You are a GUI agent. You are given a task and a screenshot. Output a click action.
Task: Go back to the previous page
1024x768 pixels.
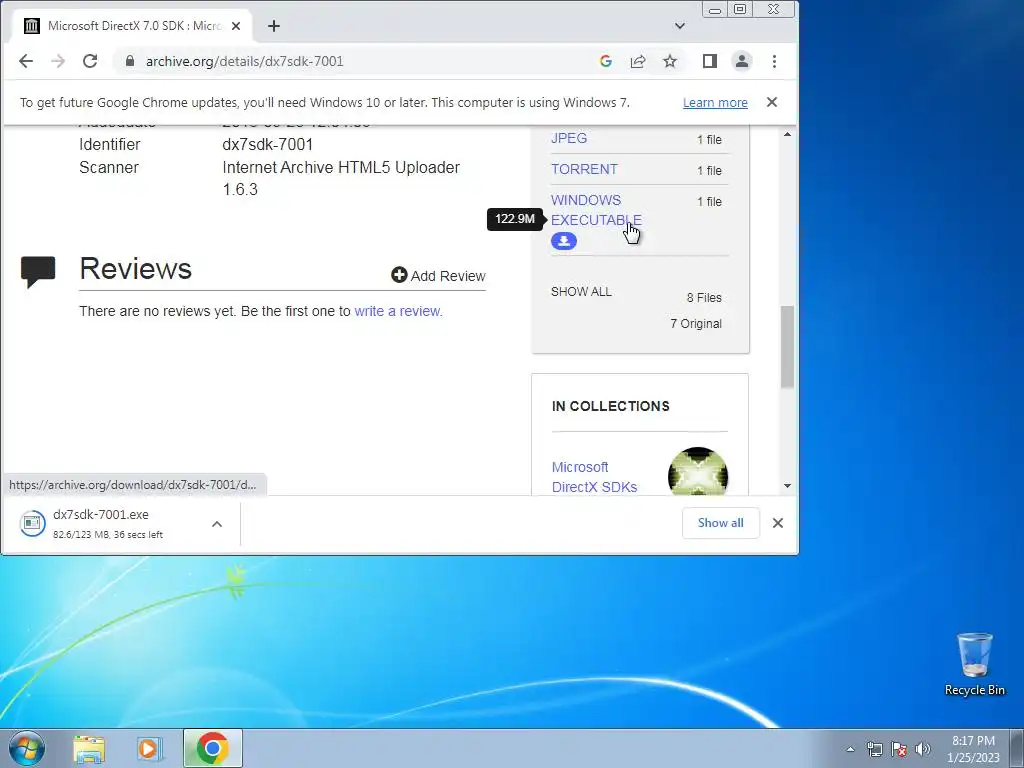(x=25, y=61)
